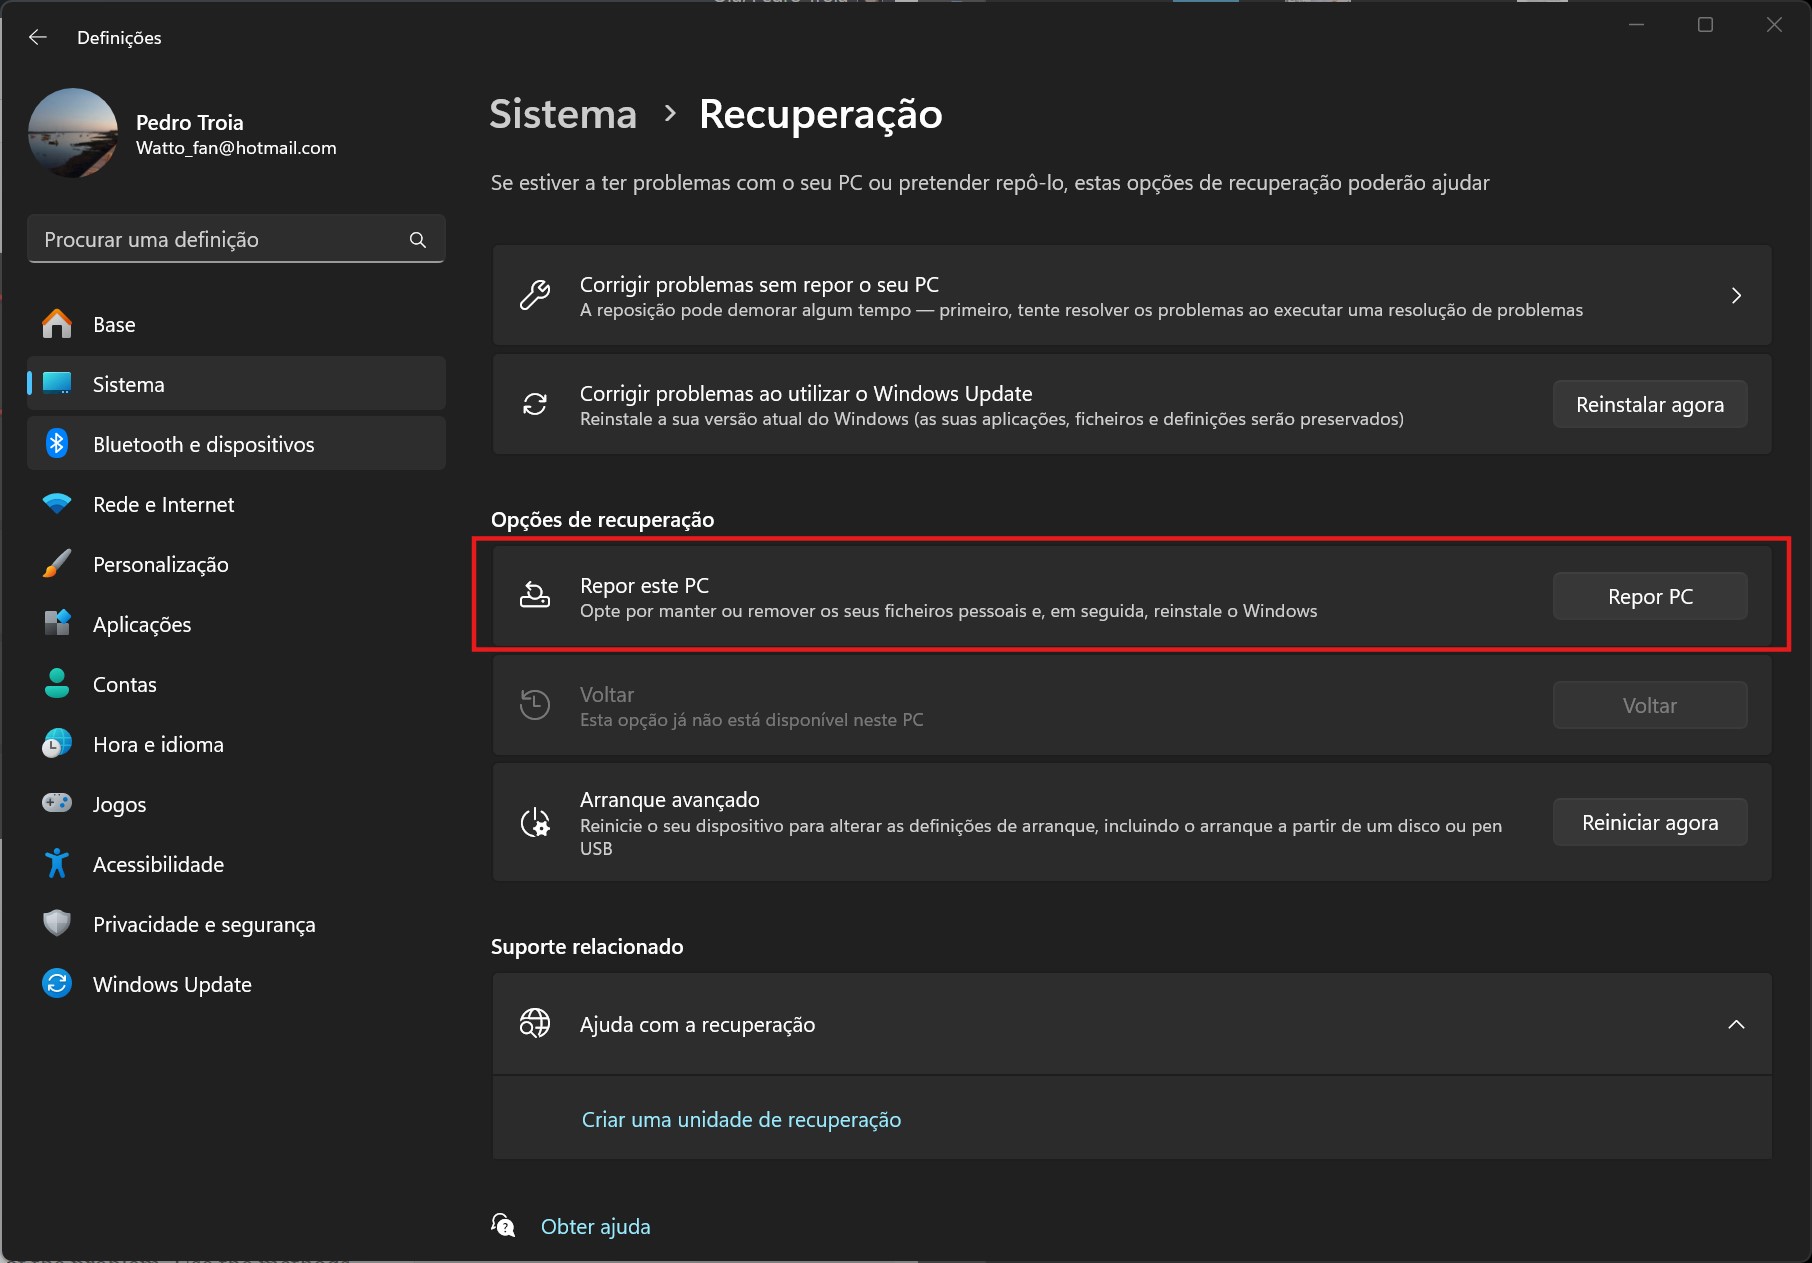Select Sistema in the sidebar
Image resolution: width=1812 pixels, height=1263 pixels.
tap(236, 384)
